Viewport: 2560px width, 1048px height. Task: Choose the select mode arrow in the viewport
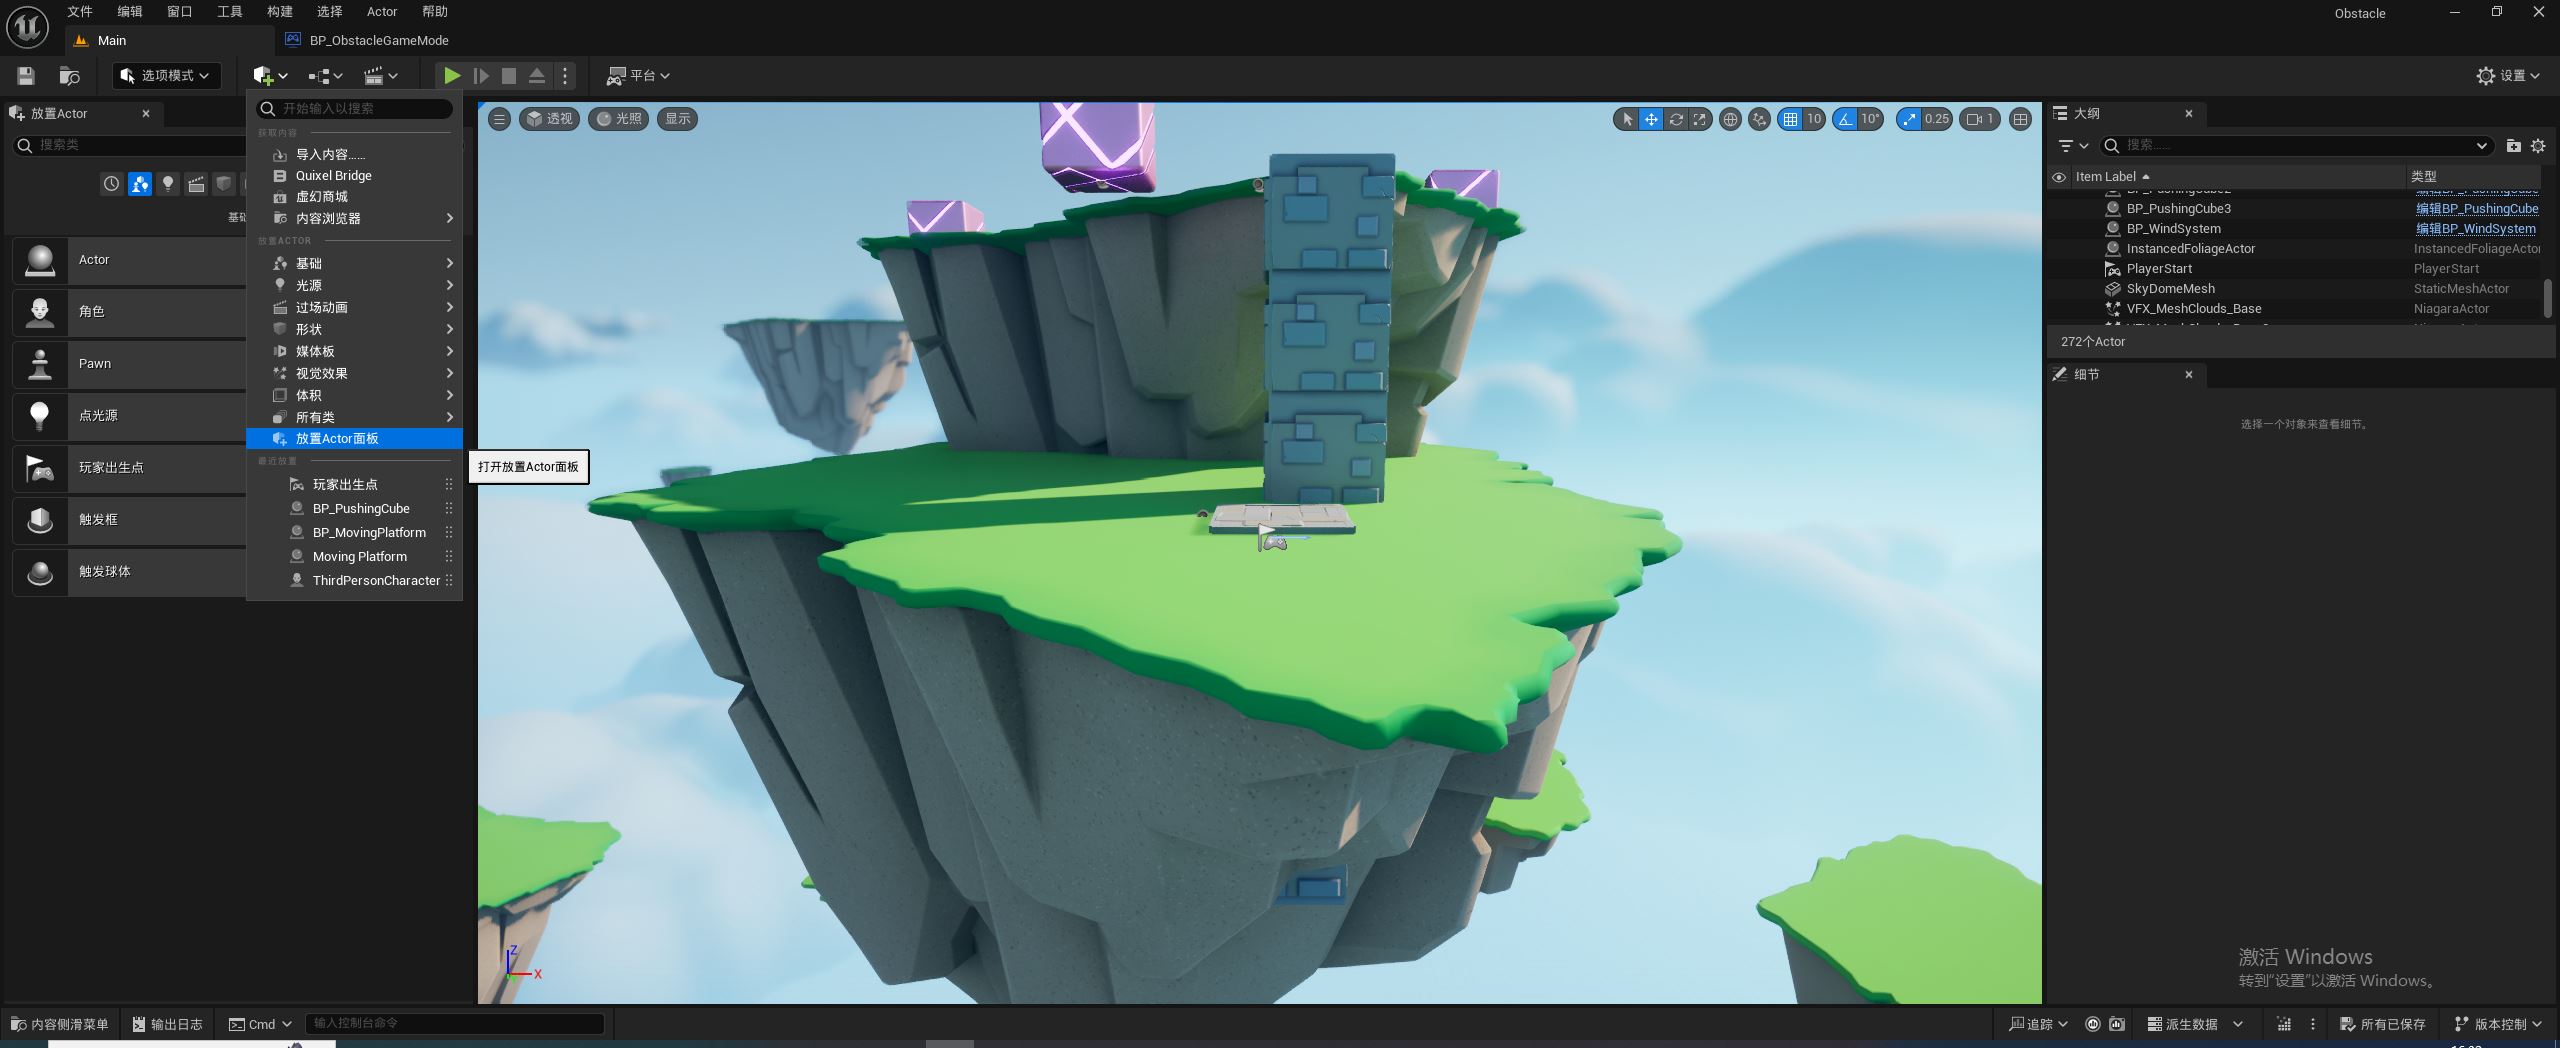pos(1627,119)
